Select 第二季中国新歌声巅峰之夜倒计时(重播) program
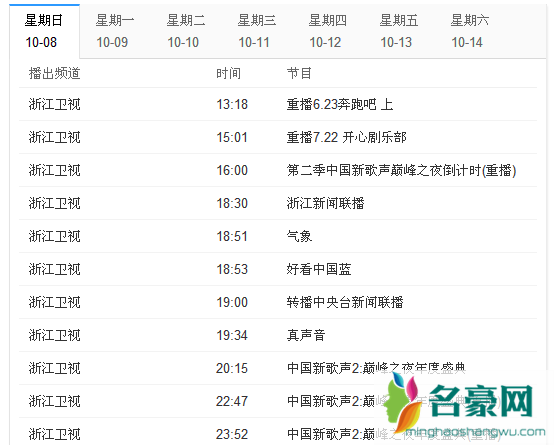The image size is (554, 445). (x=401, y=170)
